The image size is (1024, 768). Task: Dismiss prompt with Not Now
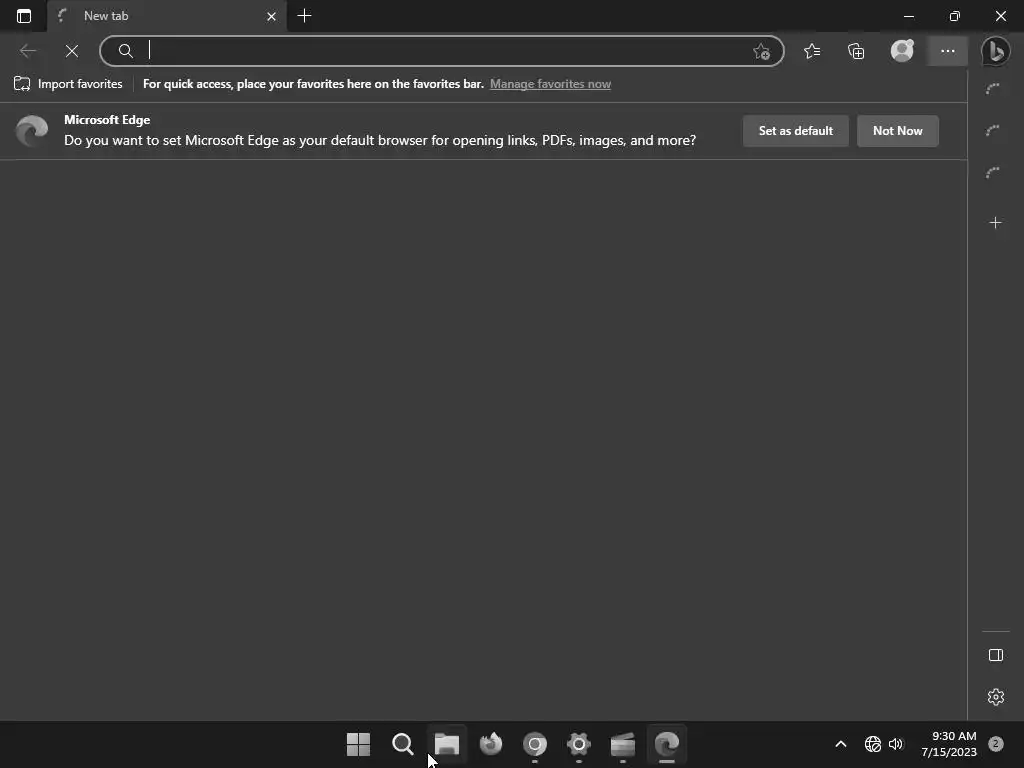click(897, 131)
